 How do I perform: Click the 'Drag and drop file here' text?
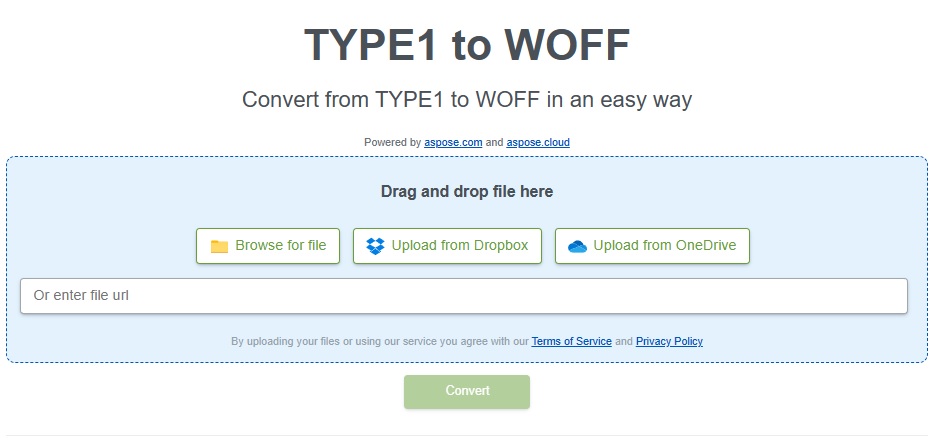click(x=467, y=191)
